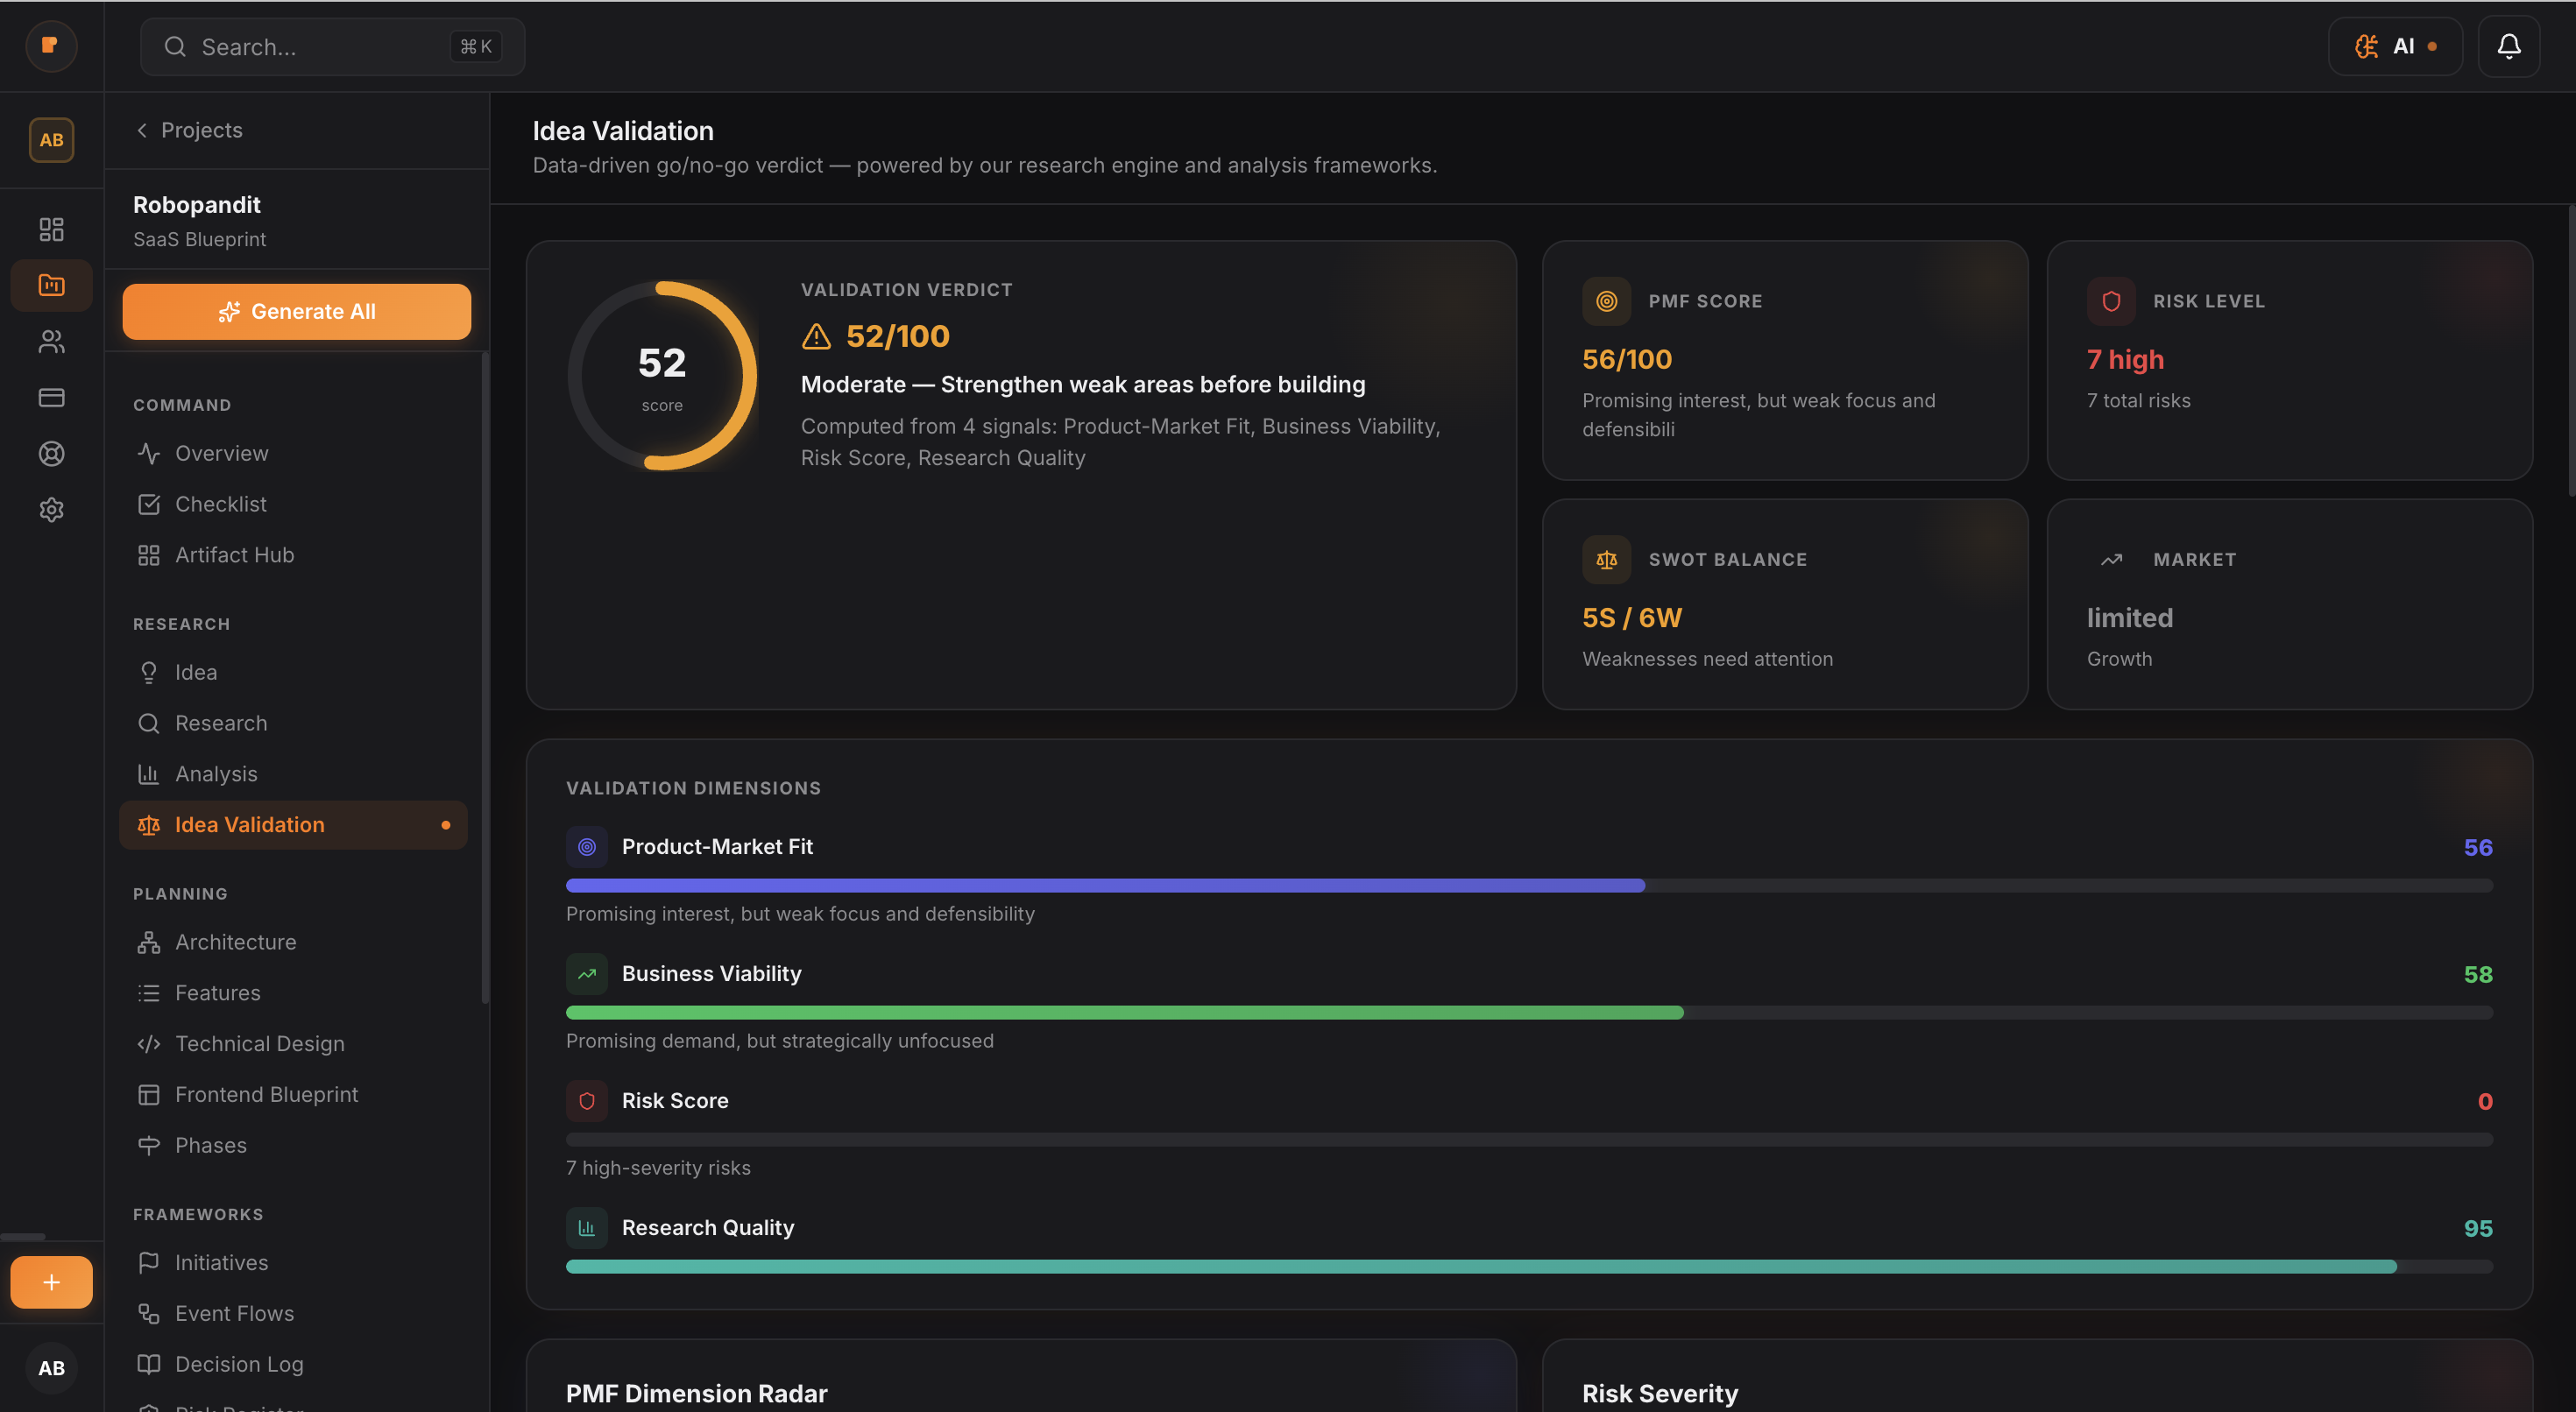Click the orange plus button at bottom left
Screen dimensions: 2576x1412
(51, 1282)
